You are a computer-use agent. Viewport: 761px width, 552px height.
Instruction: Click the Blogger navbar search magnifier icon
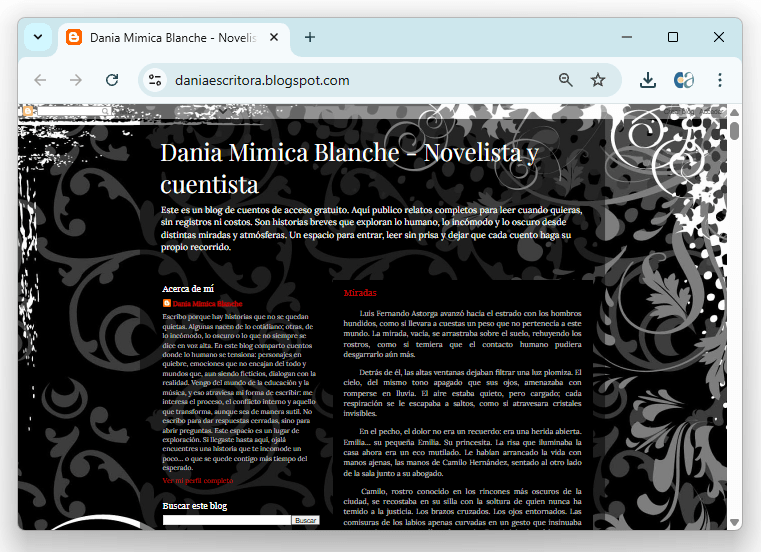105,111
